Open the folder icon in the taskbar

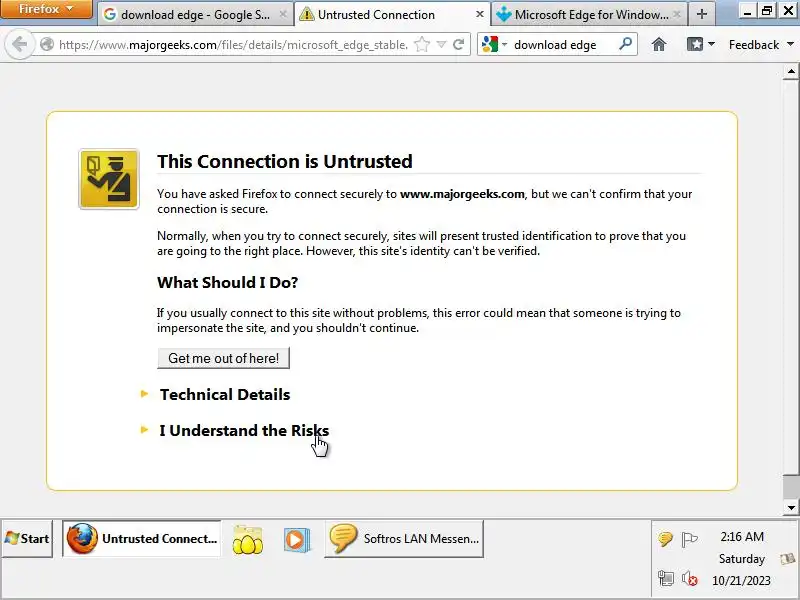click(x=247, y=539)
